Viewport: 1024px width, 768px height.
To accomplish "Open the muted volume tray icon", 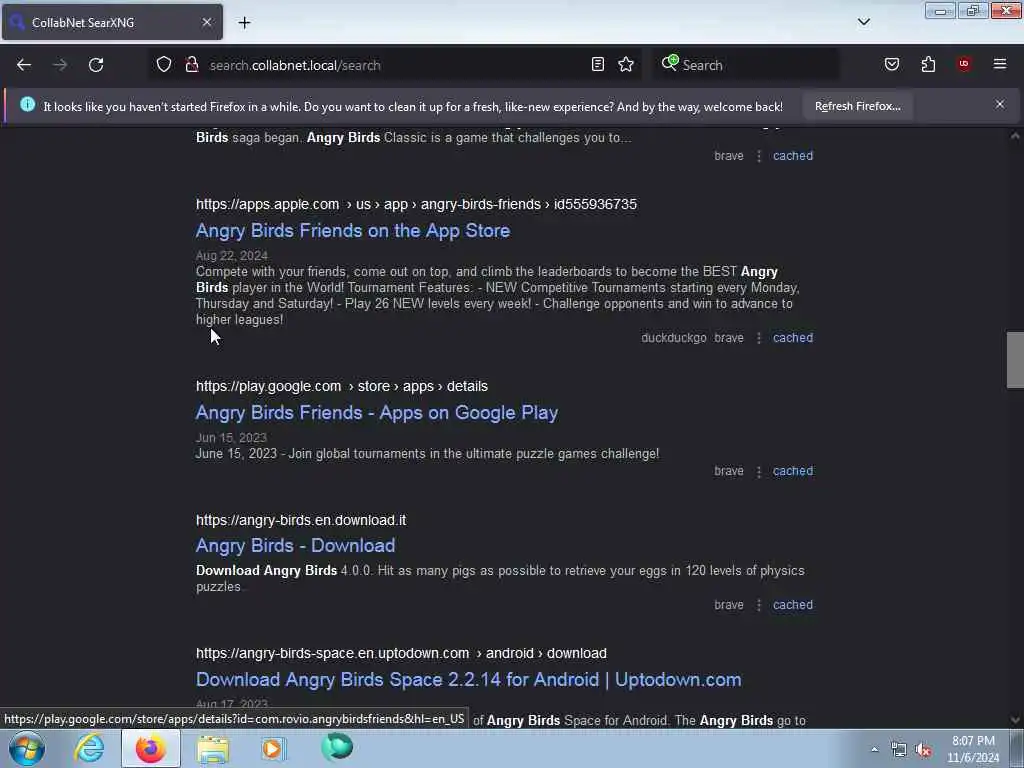I will point(923,750).
